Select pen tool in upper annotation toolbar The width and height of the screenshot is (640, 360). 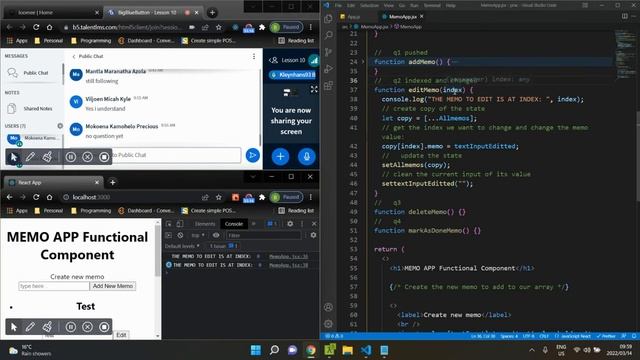pyautogui.click(x=30, y=157)
